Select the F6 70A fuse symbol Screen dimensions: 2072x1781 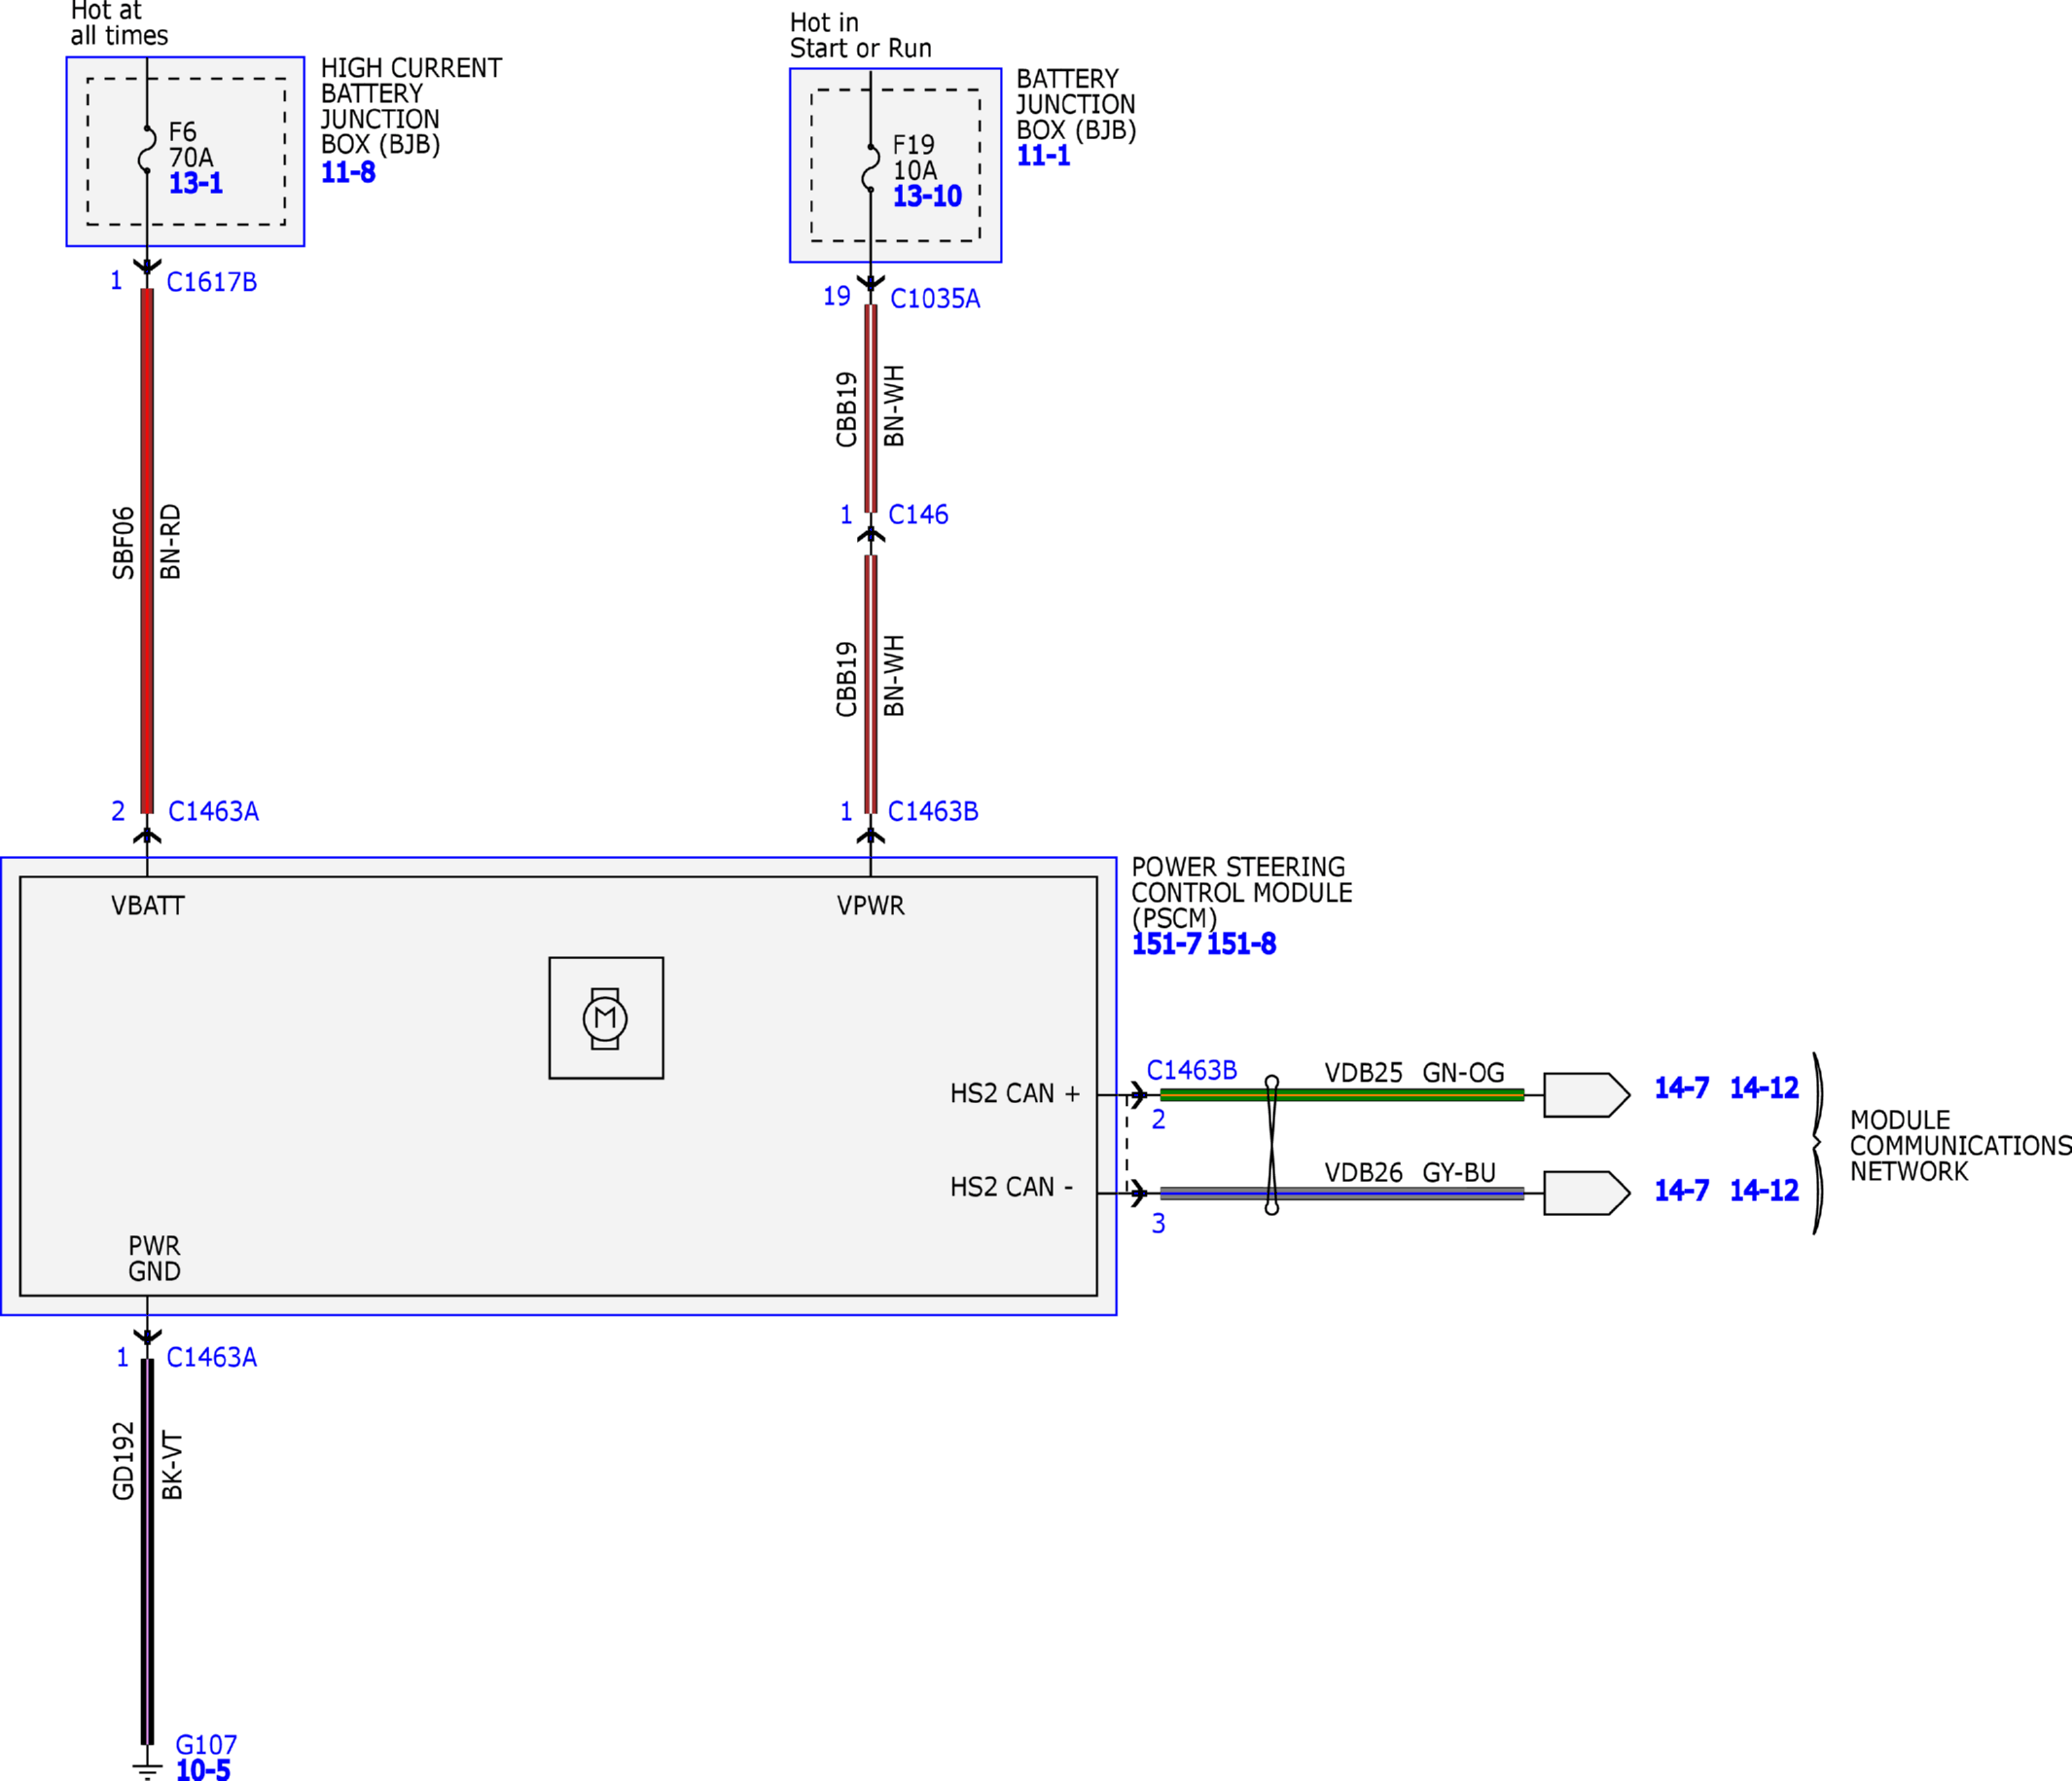pos(147,149)
